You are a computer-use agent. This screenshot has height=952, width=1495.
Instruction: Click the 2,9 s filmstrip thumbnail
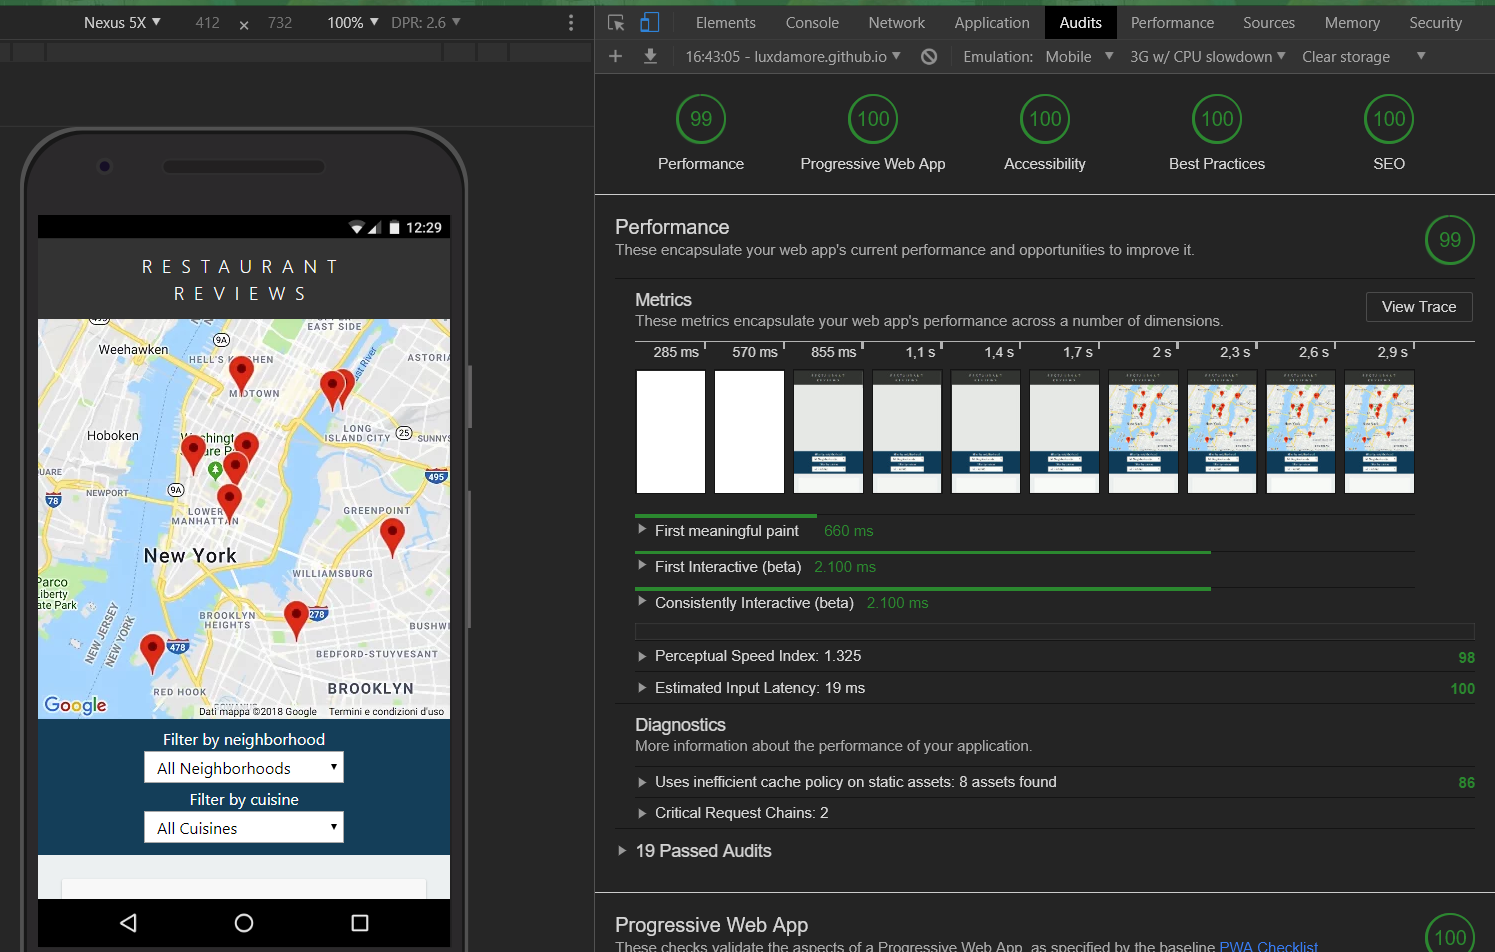[x=1380, y=432]
